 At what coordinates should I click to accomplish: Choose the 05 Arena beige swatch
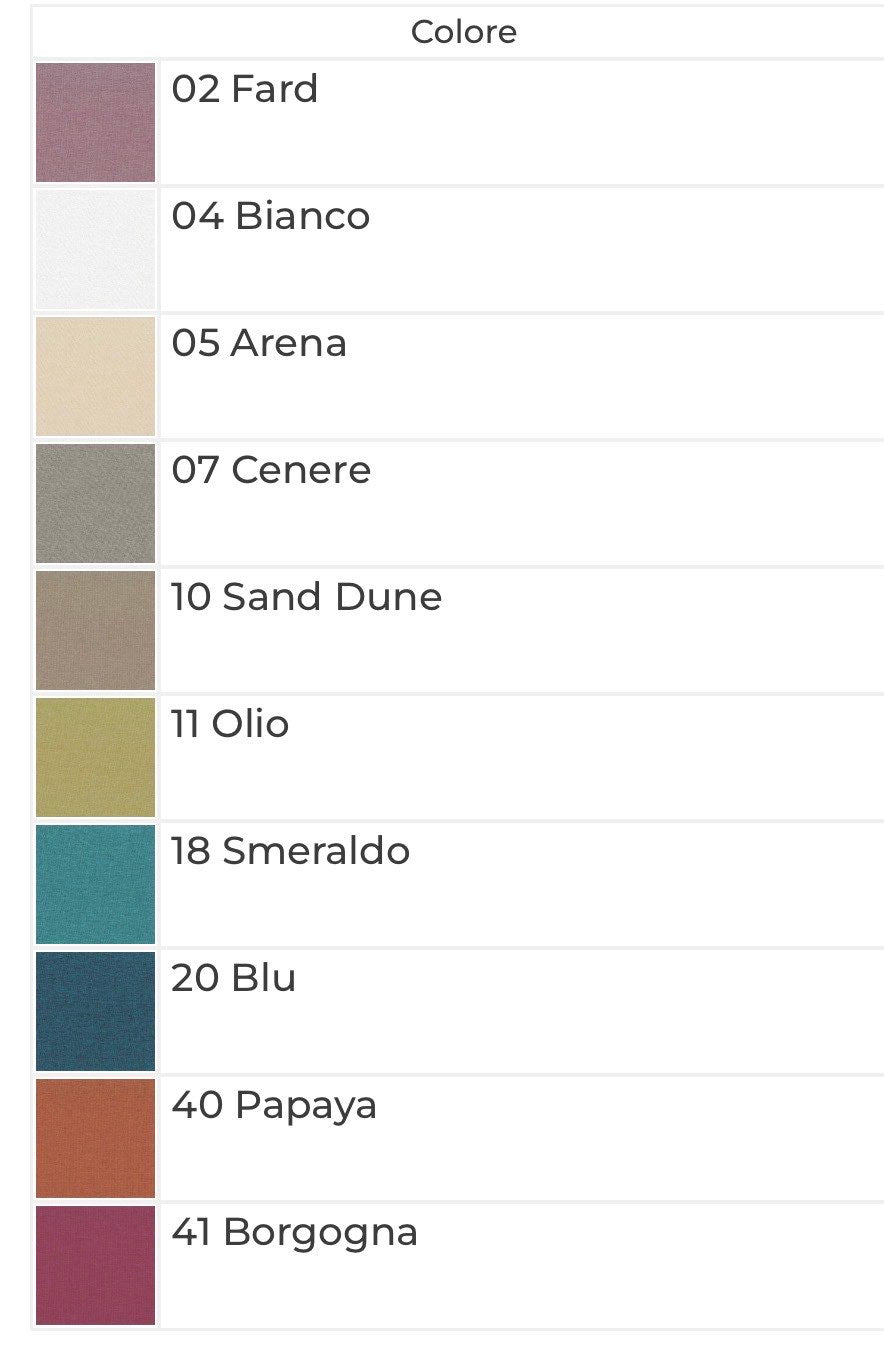pyautogui.click(x=96, y=376)
